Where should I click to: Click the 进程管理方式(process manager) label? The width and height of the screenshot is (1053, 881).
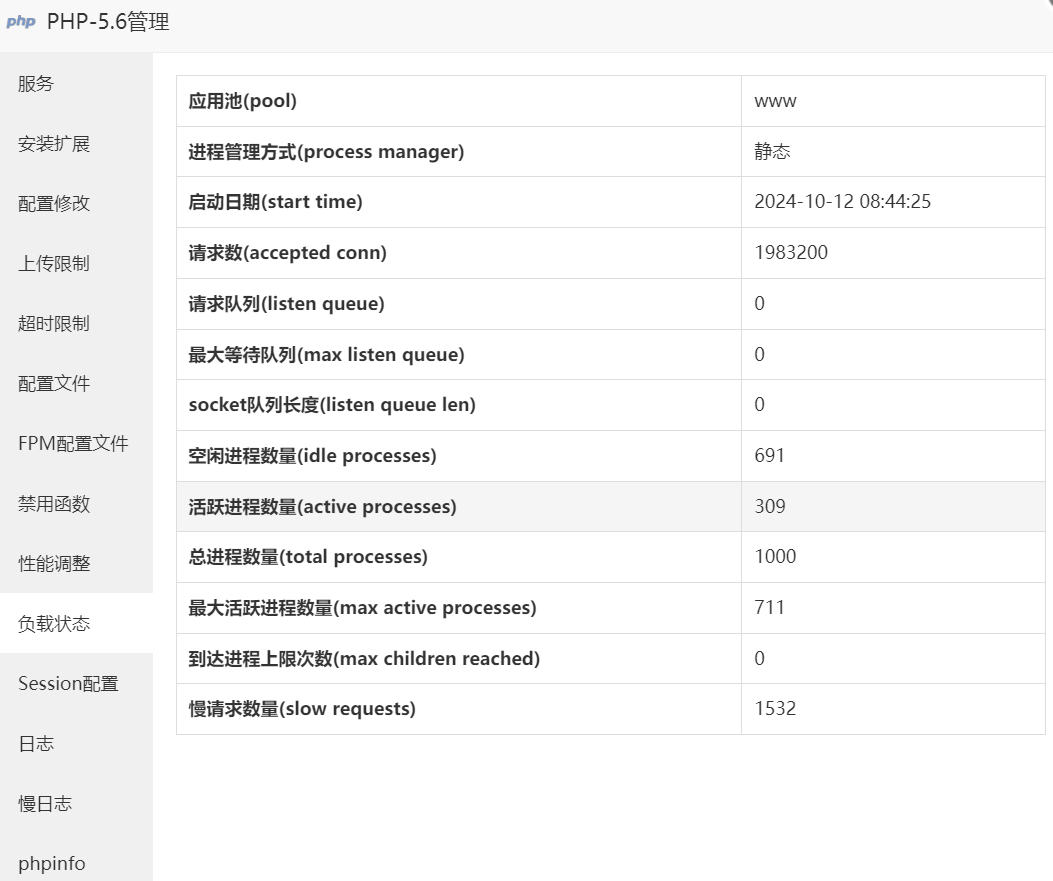click(326, 152)
